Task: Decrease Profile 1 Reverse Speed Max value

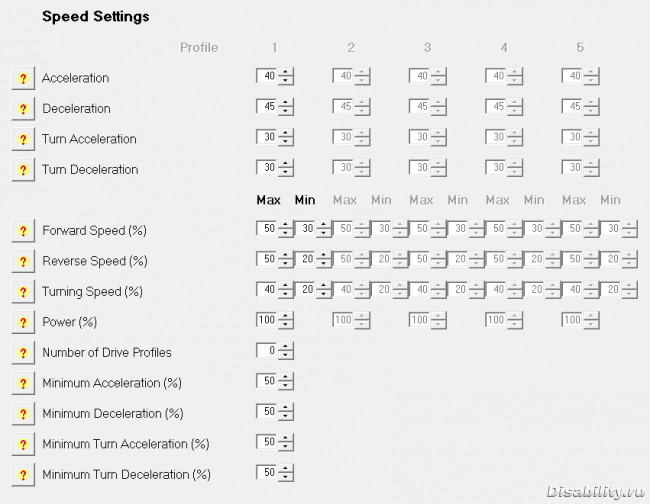Action: pyautogui.click(x=285, y=264)
